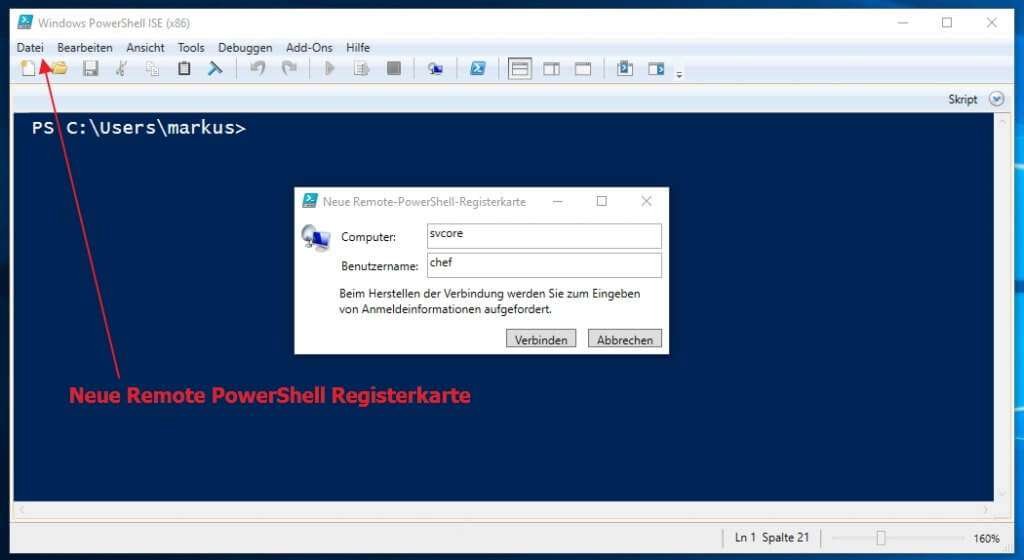Viewport: 1024px width, 560px height.
Task: Focus the Benutzername input field
Action: 544,265
